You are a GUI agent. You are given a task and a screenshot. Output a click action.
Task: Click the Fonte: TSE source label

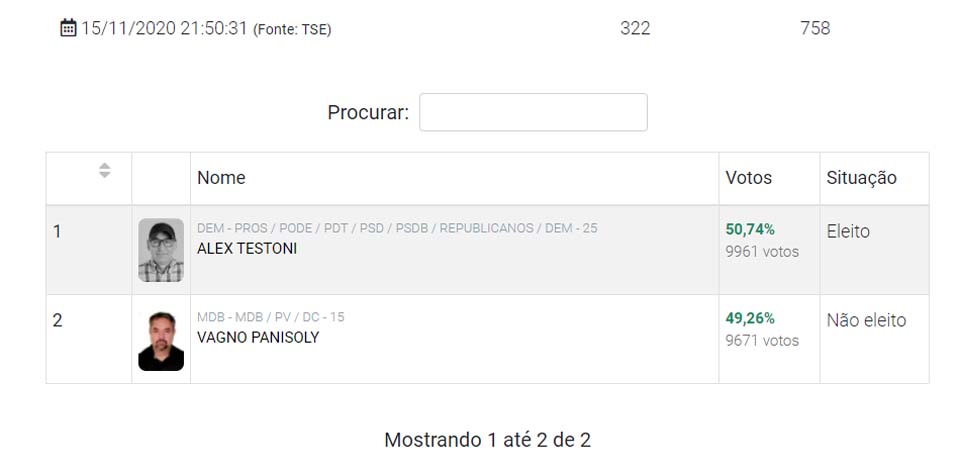(x=292, y=30)
